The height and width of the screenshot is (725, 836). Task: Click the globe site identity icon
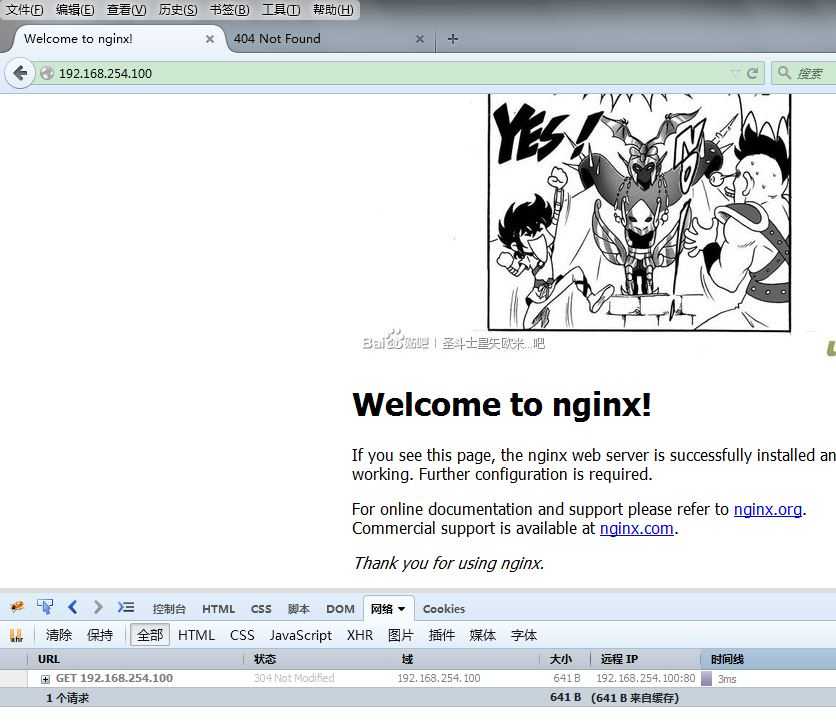click(x=47, y=73)
